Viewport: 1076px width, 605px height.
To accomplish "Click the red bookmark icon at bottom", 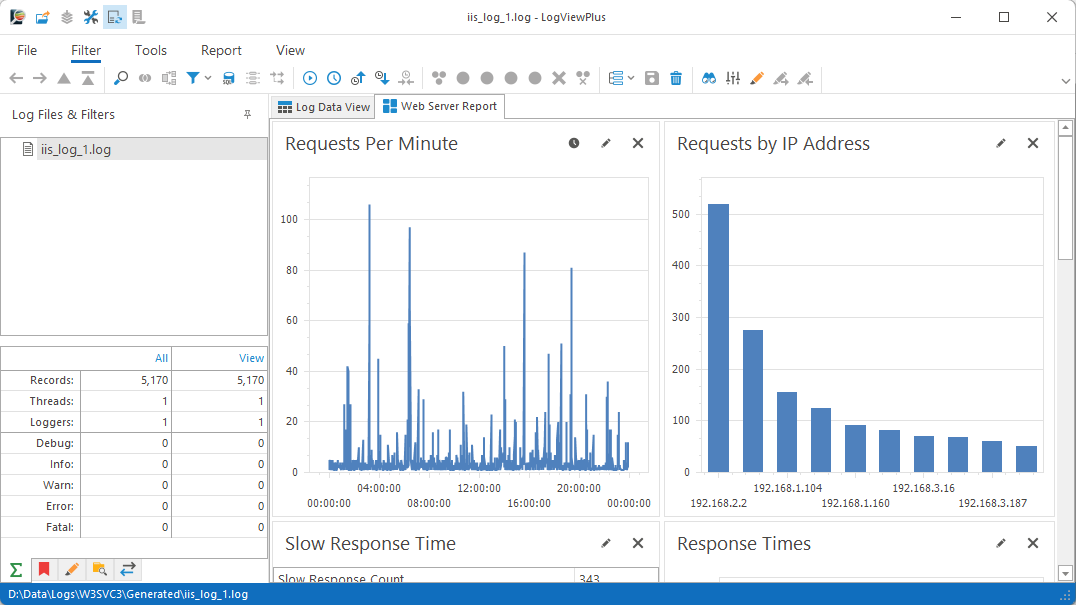I will point(44,569).
